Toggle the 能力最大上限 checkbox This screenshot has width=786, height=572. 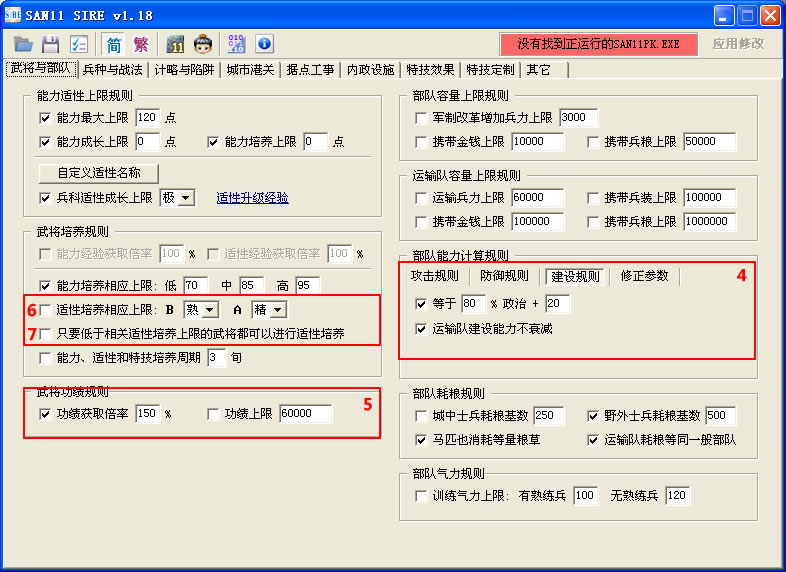(45, 118)
